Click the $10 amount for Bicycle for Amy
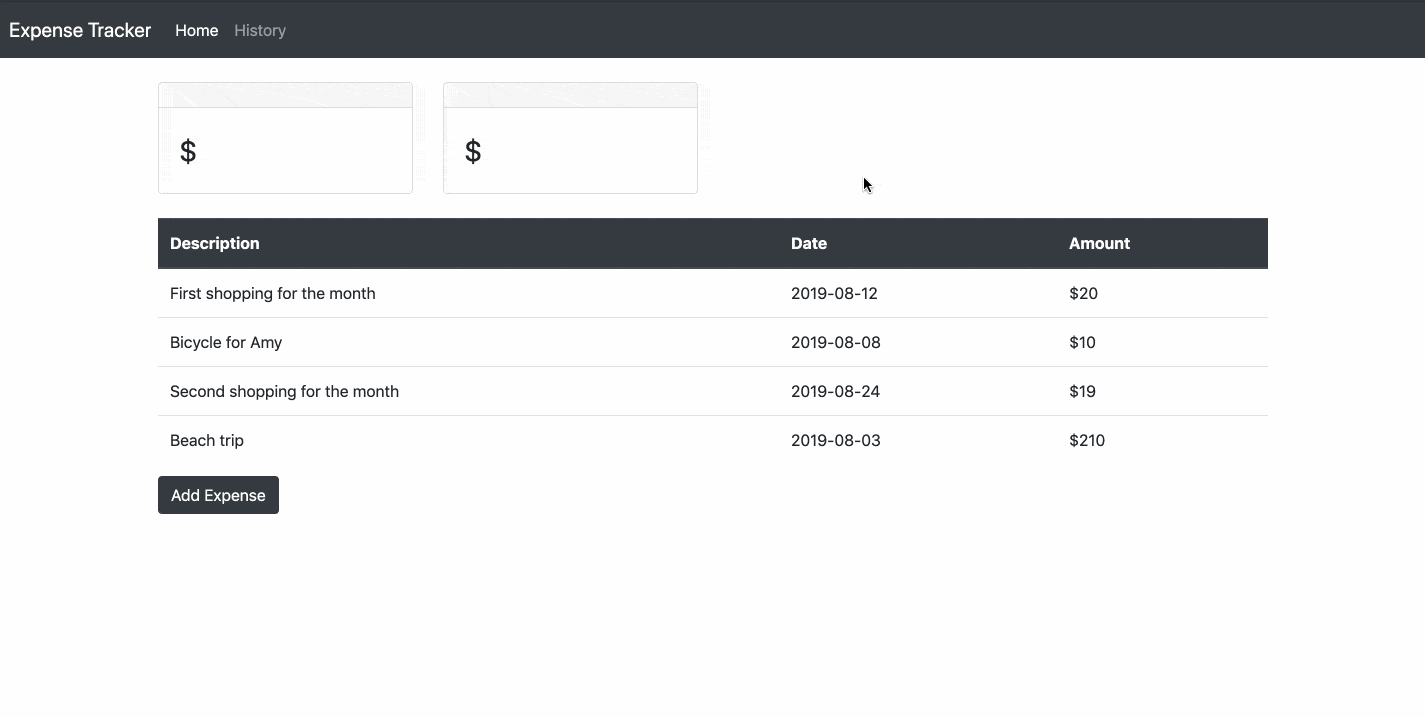Viewport: 1425px width, 717px height. [1082, 342]
